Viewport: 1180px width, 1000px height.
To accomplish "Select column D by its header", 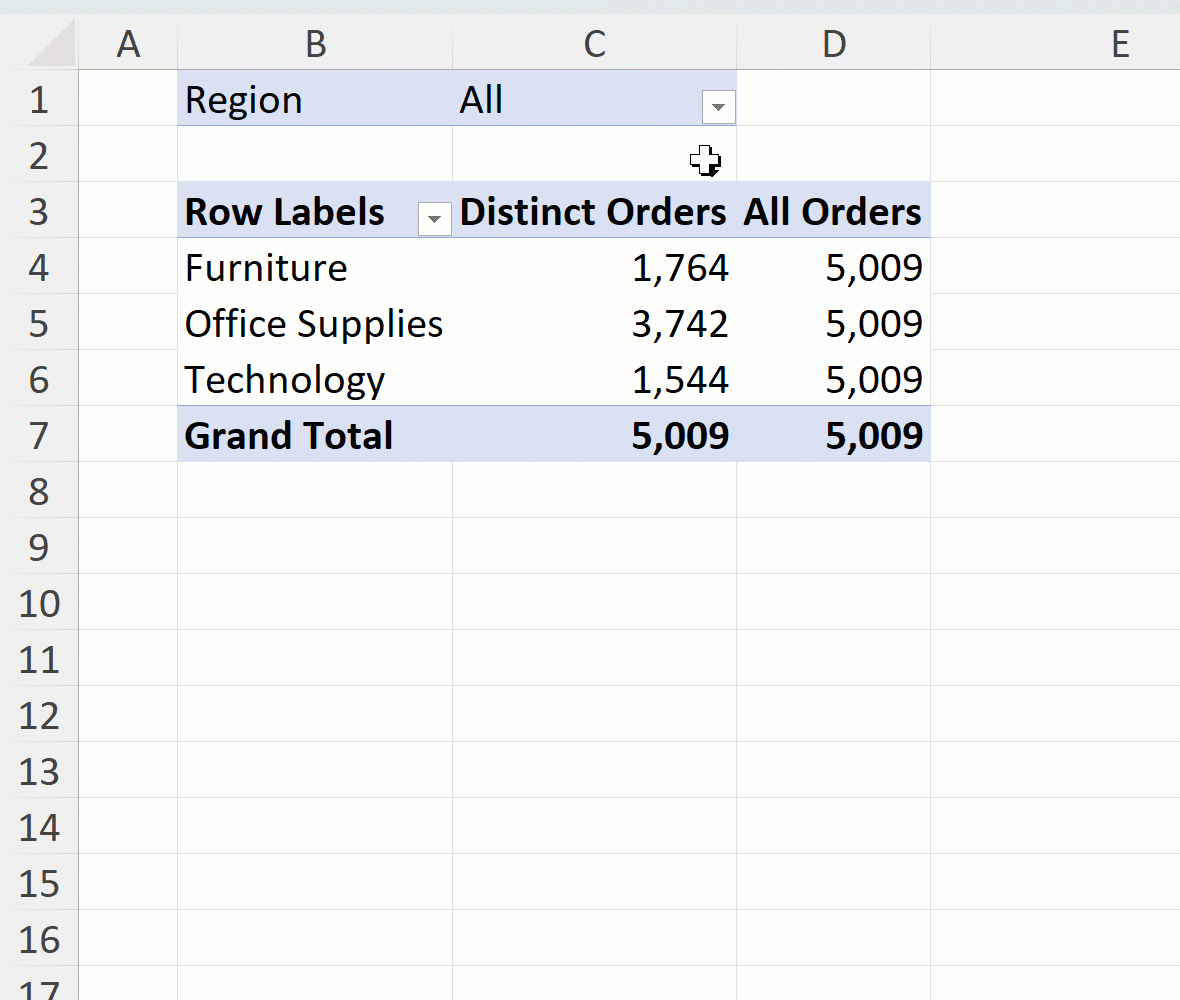I will [833, 43].
